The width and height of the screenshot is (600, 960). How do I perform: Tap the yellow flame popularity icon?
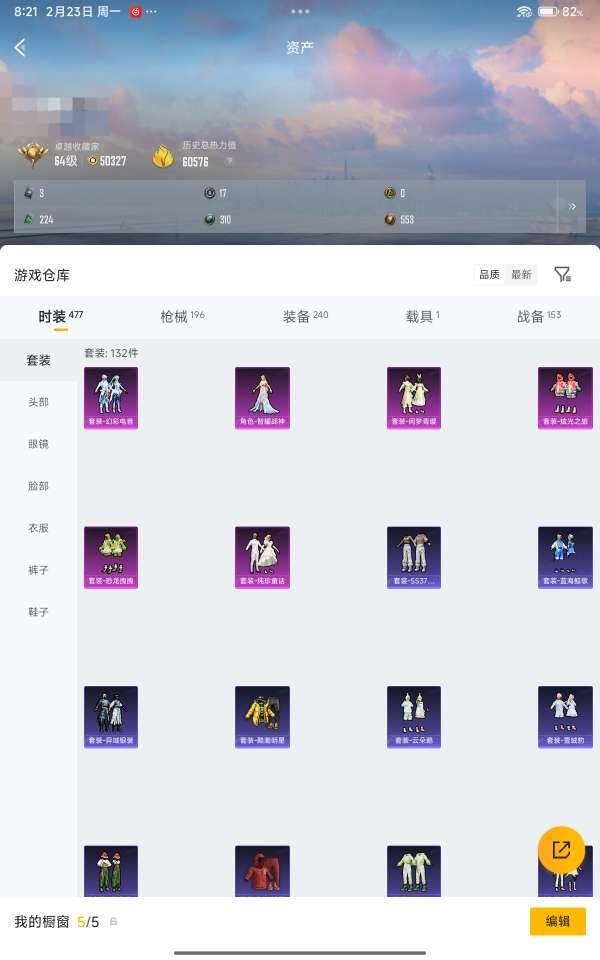tap(163, 156)
